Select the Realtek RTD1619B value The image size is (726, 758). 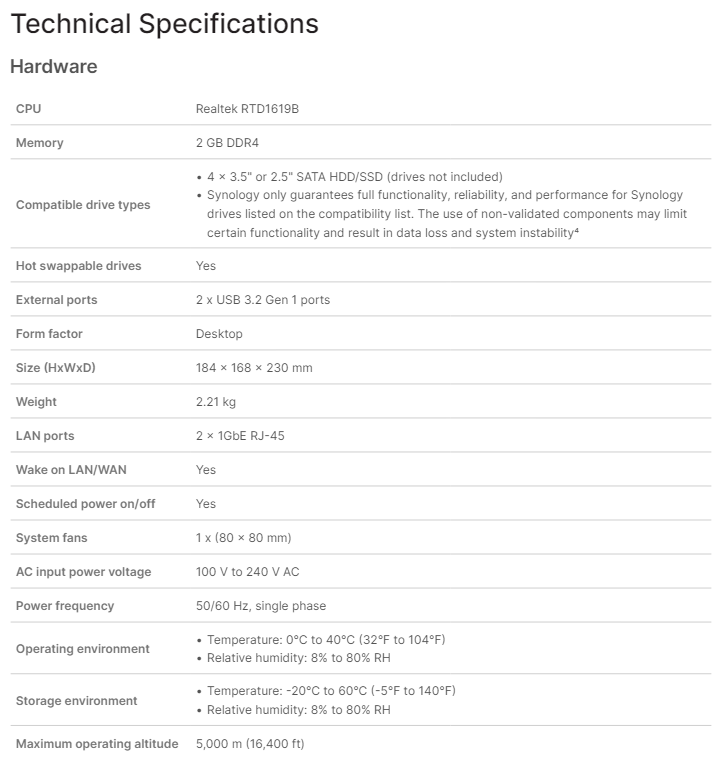coord(247,108)
